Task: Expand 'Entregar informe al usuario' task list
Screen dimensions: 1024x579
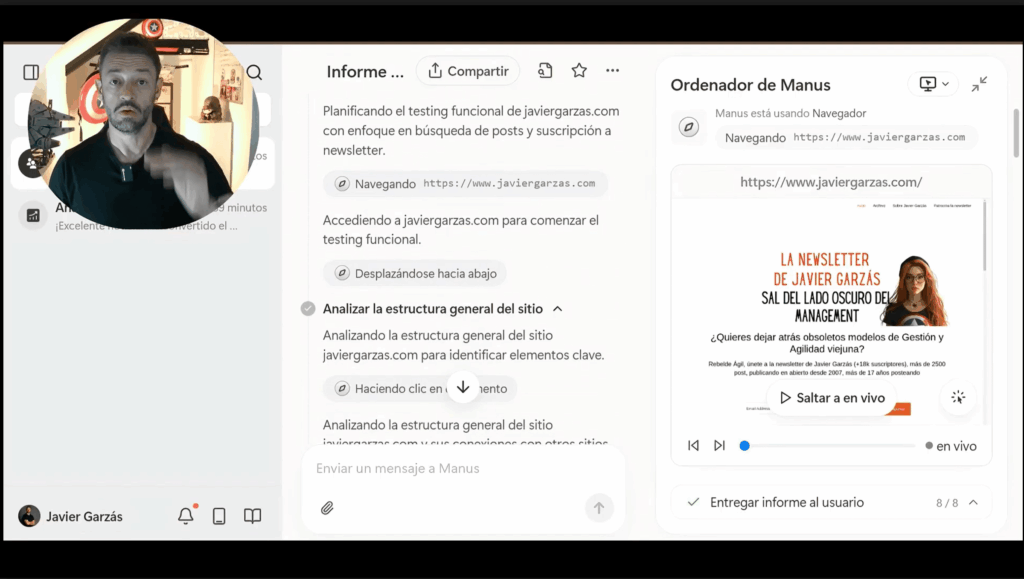Action: click(x=972, y=503)
